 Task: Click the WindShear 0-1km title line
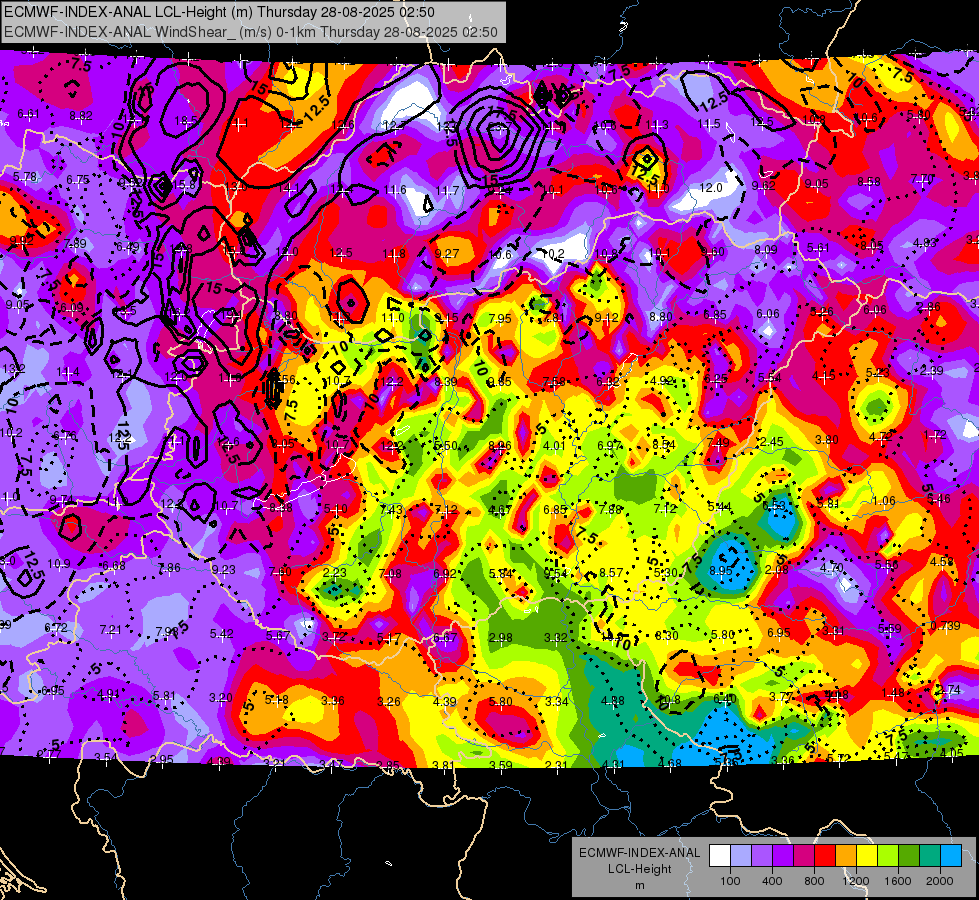pyautogui.click(x=251, y=32)
